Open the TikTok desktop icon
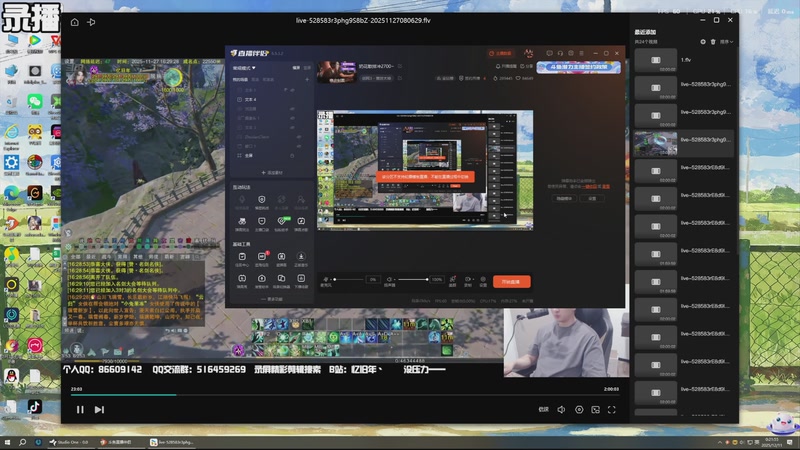The width and height of the screenshot is (800, 450). [x=35, y=407]
